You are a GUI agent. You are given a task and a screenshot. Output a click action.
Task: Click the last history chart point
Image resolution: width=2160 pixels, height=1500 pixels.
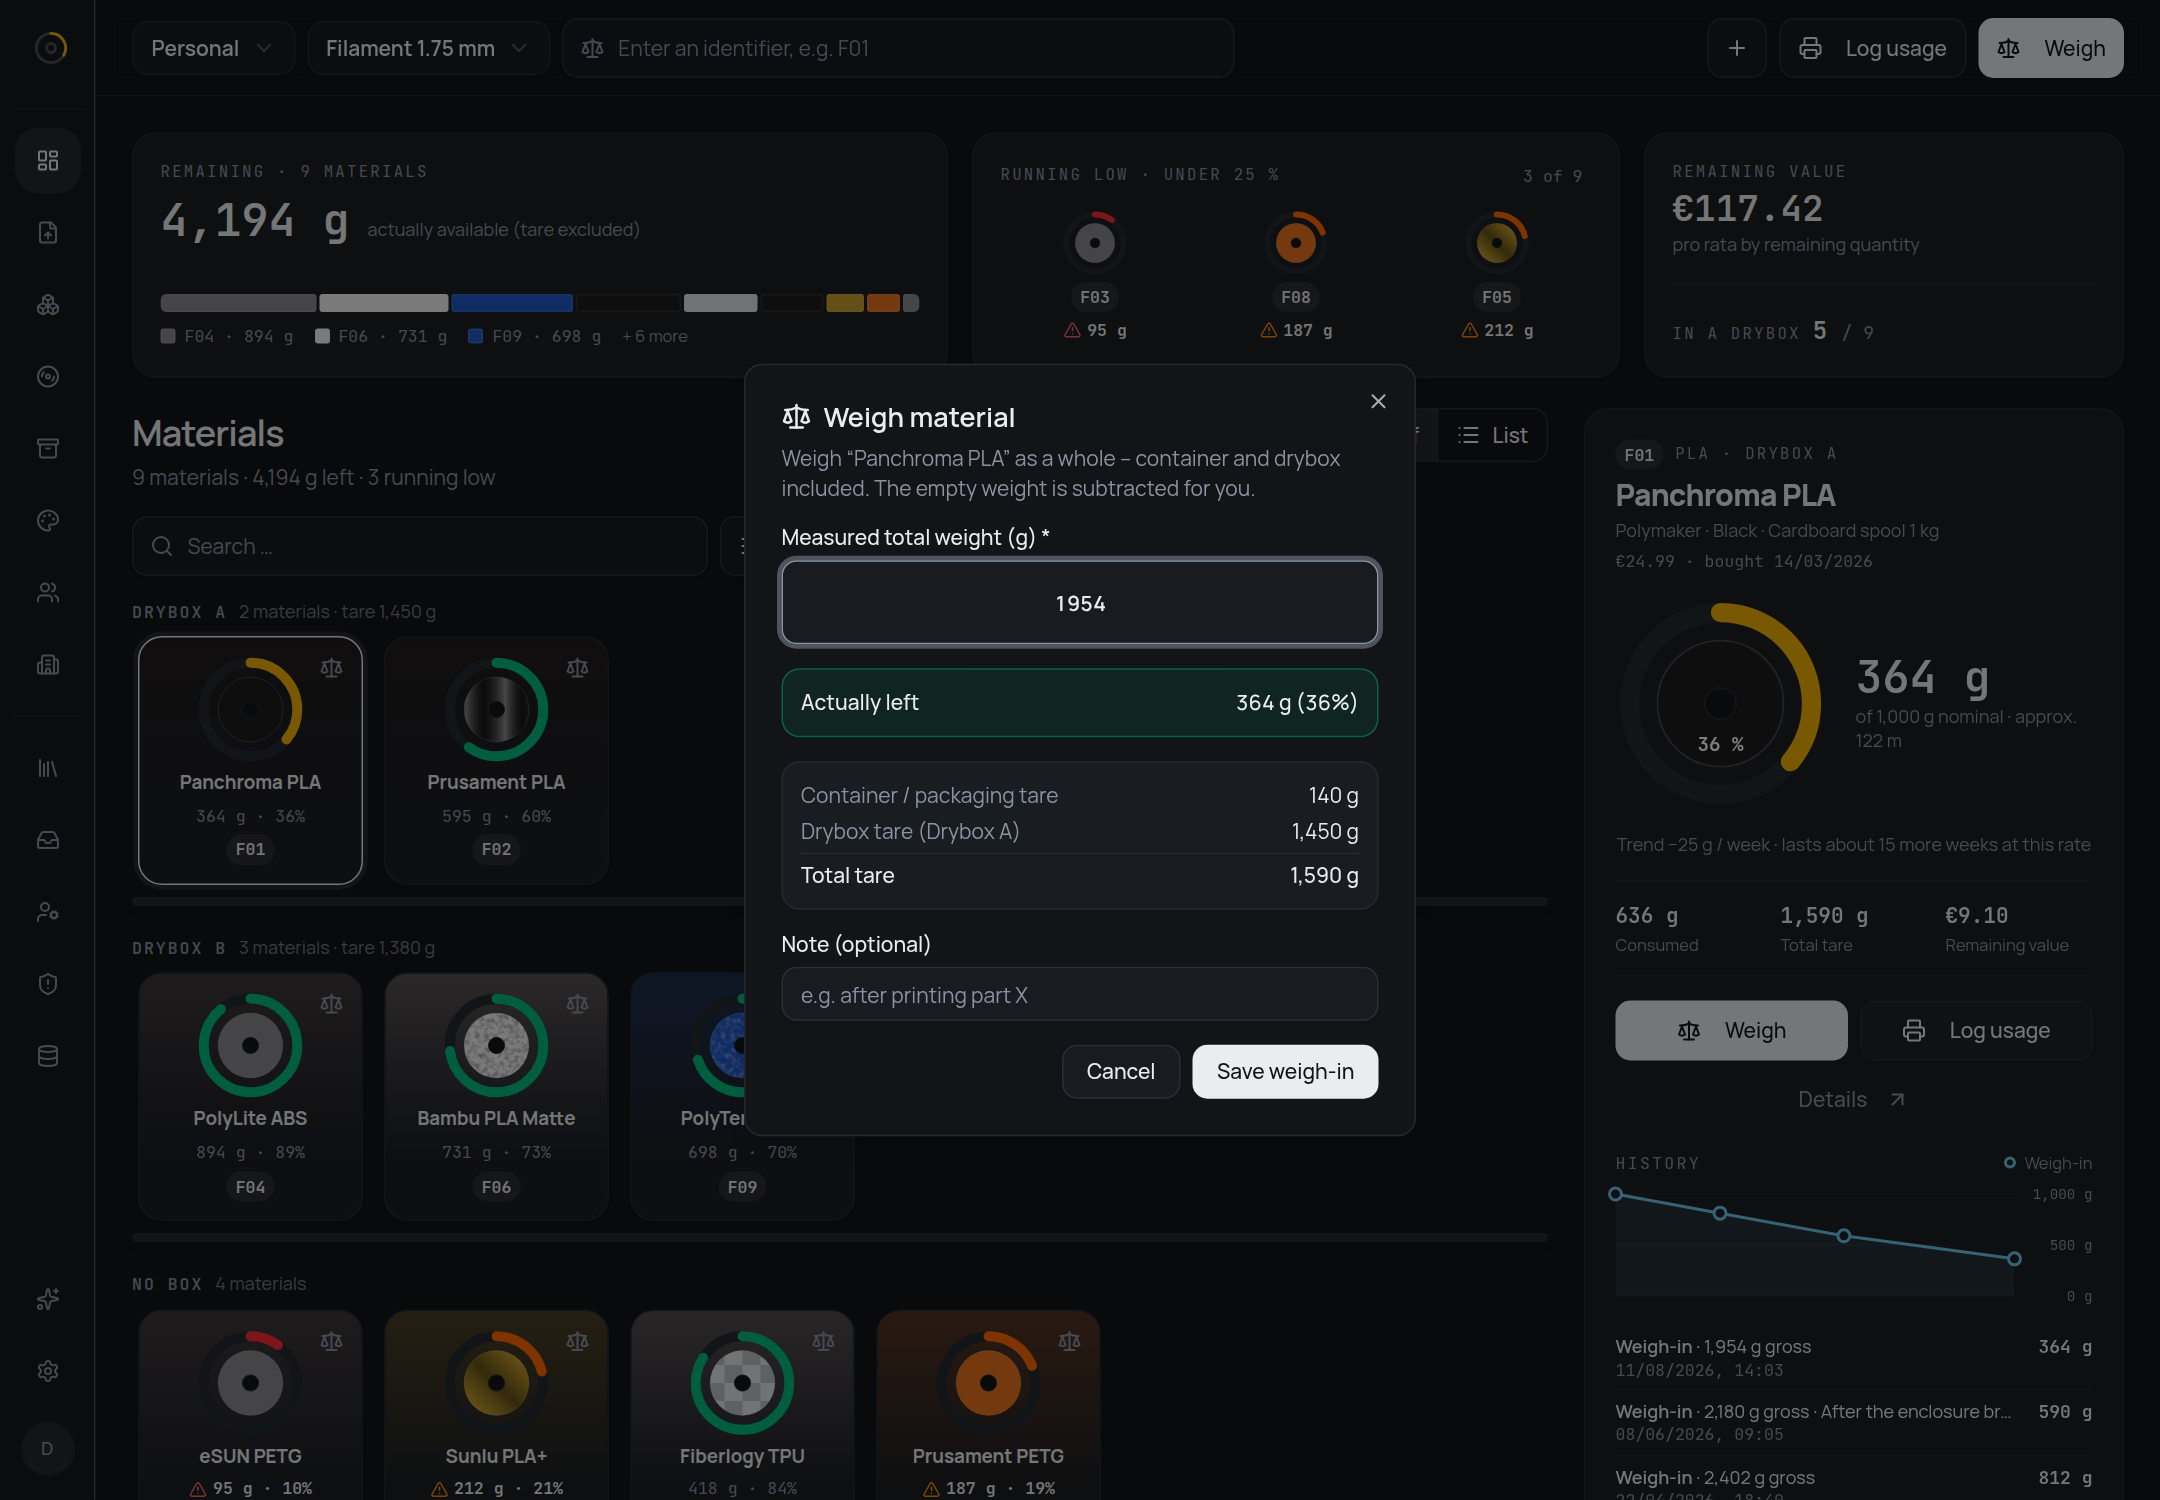2014,1259
